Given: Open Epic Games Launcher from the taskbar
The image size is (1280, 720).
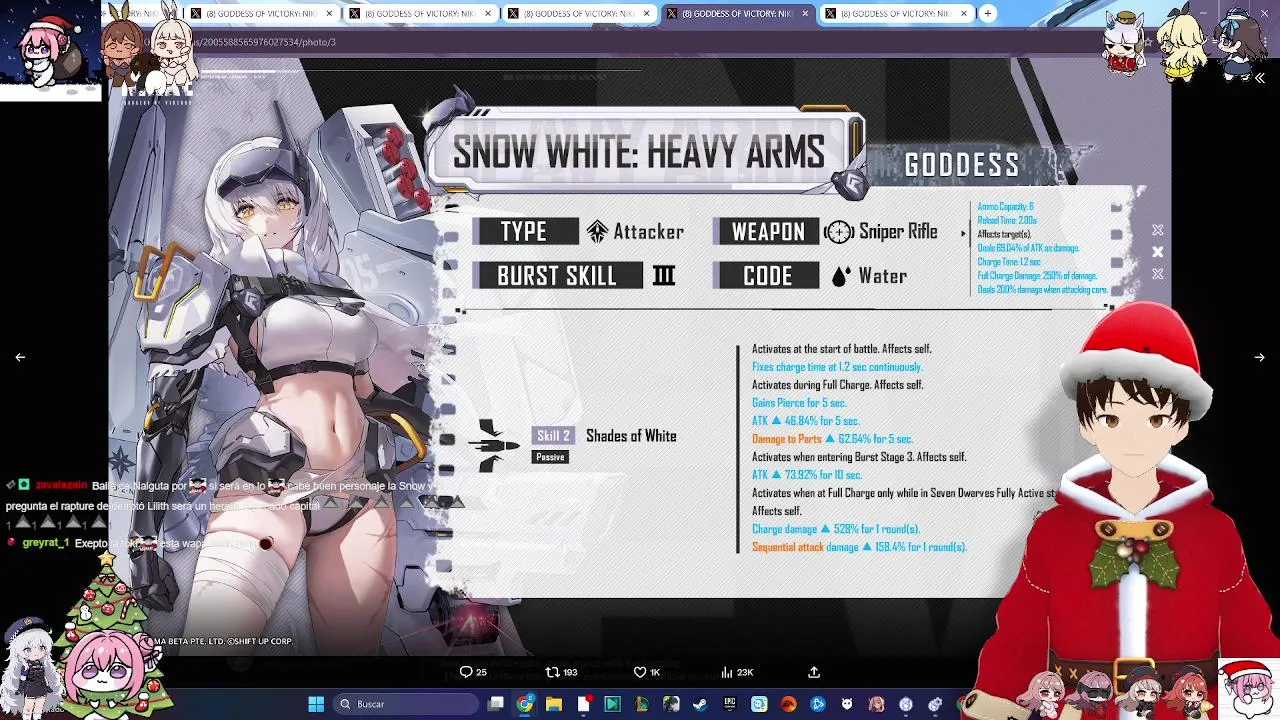Looking at the screenshot, I should 730,704.
